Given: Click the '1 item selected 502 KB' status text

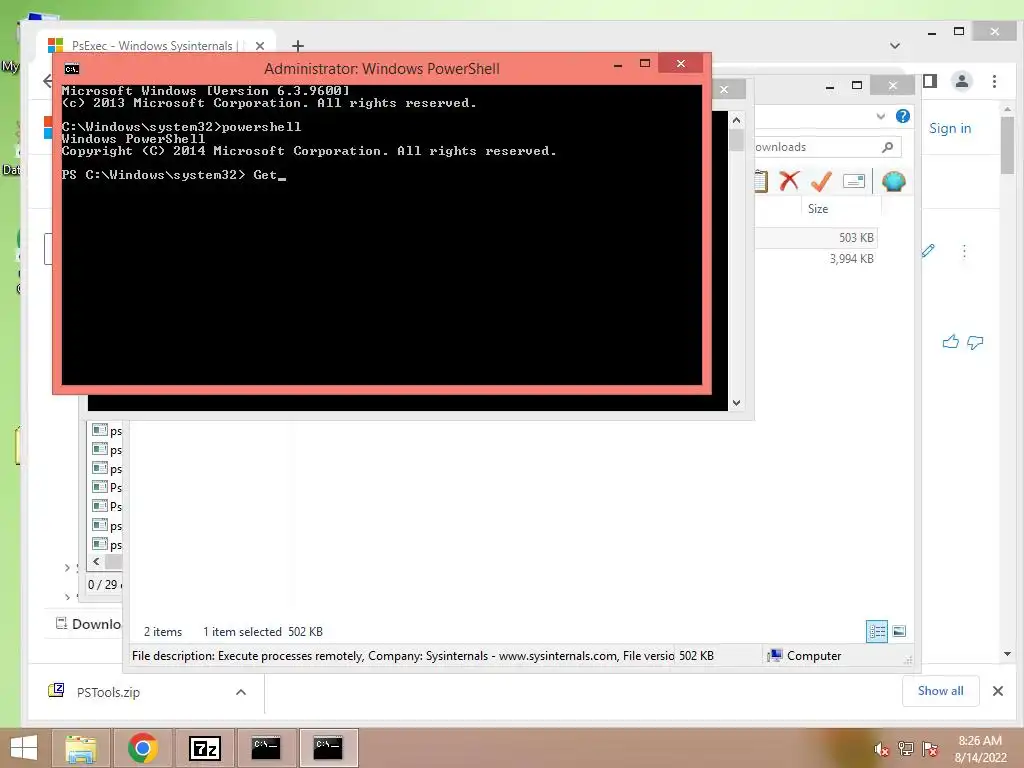Looking at the screenshot, I should pyautogui.click(x=263, y=632).
